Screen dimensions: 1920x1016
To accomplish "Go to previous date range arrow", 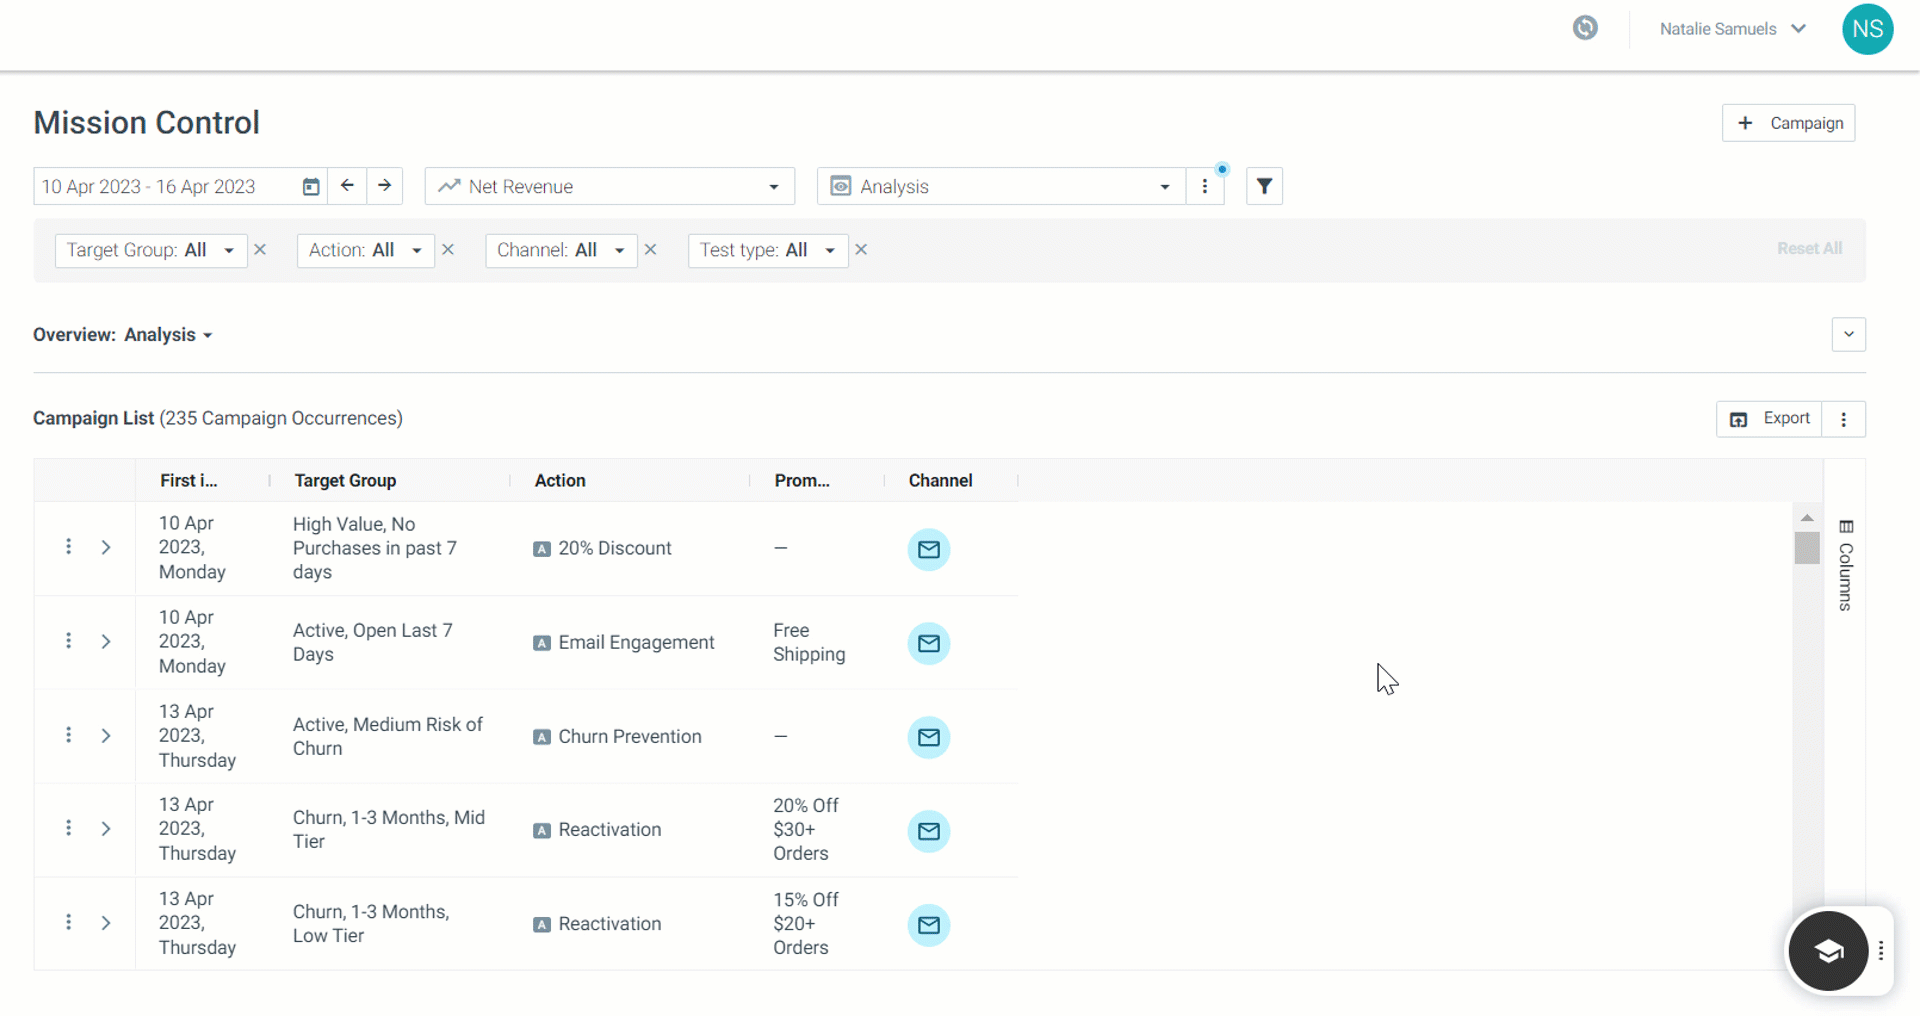I will click(347, 186).
